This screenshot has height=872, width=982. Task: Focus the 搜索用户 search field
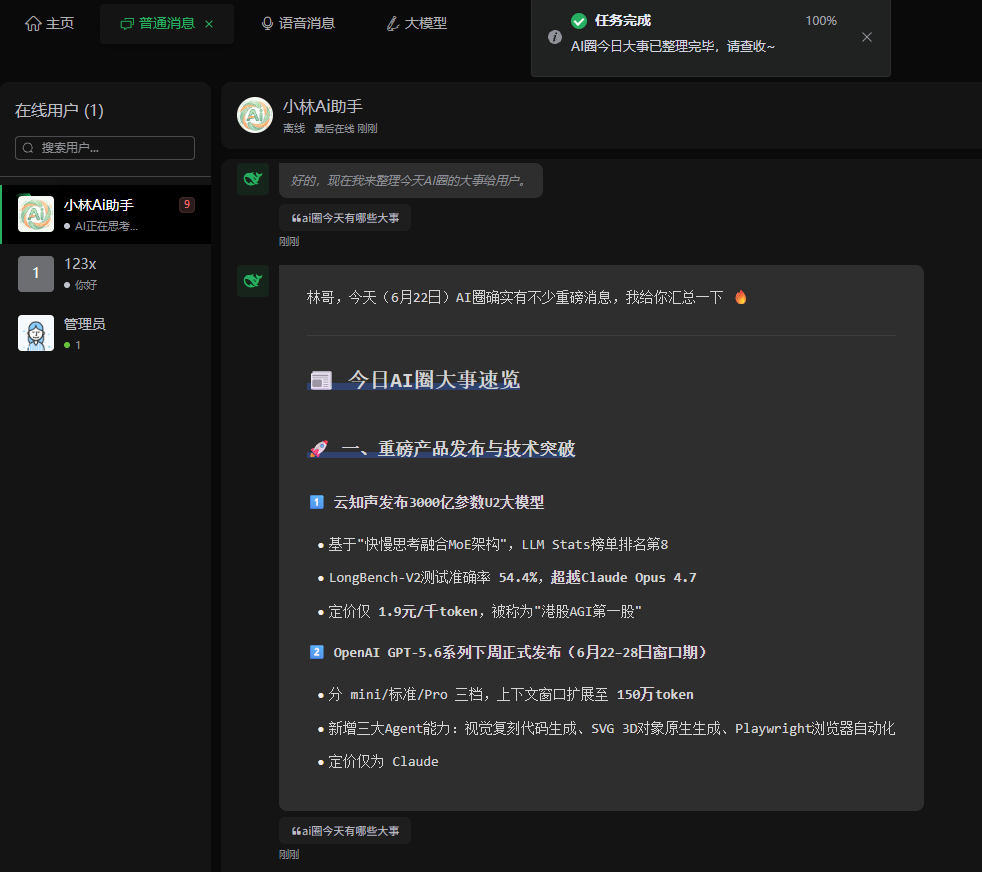pyautogui.click(x=105, y=148)
